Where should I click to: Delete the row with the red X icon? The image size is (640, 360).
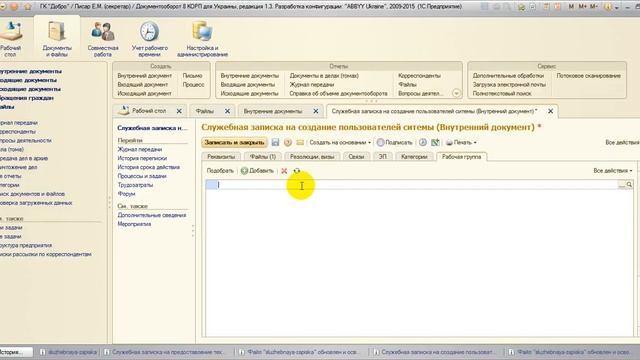point(284,171)
